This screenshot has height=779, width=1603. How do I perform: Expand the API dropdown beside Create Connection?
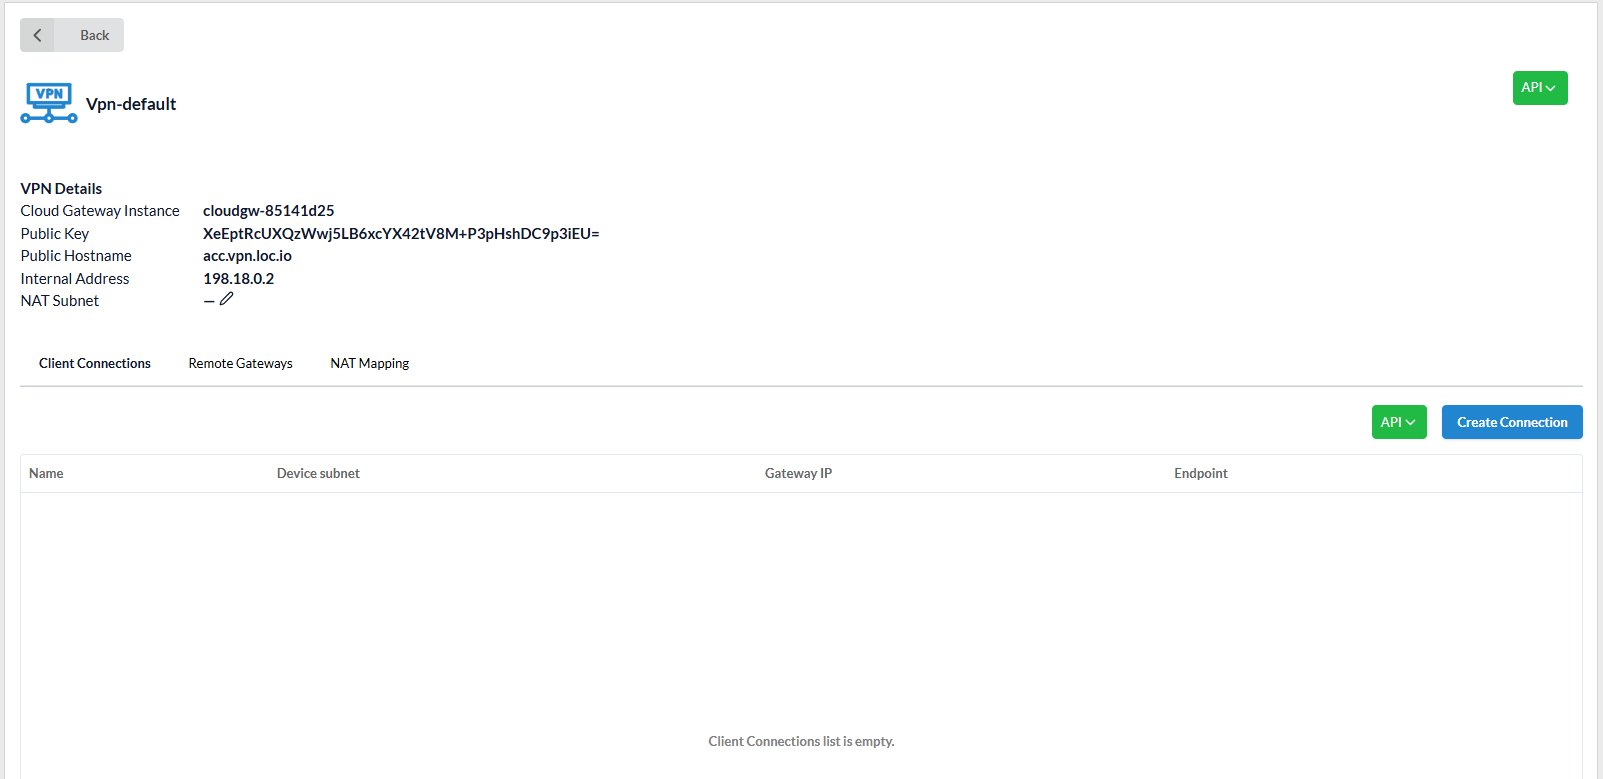(1398, 422)
